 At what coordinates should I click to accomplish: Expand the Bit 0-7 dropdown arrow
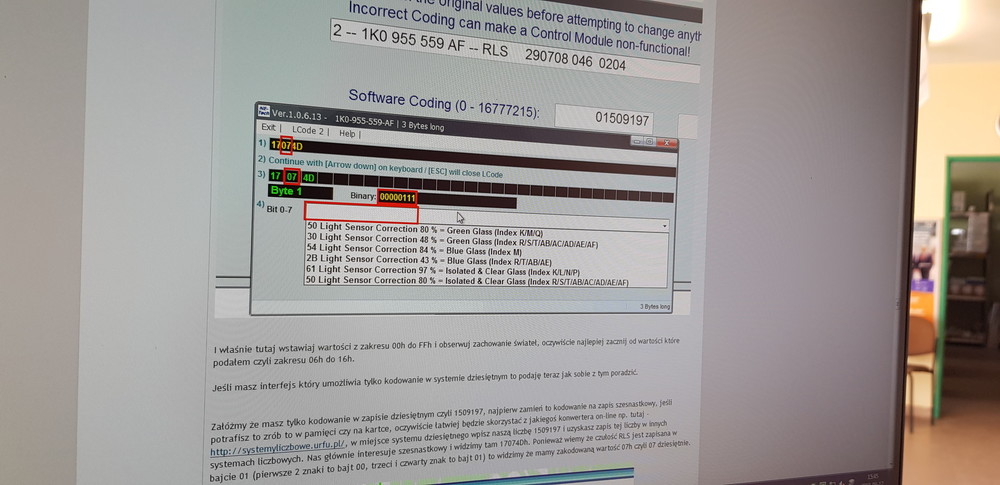(663, 227)
